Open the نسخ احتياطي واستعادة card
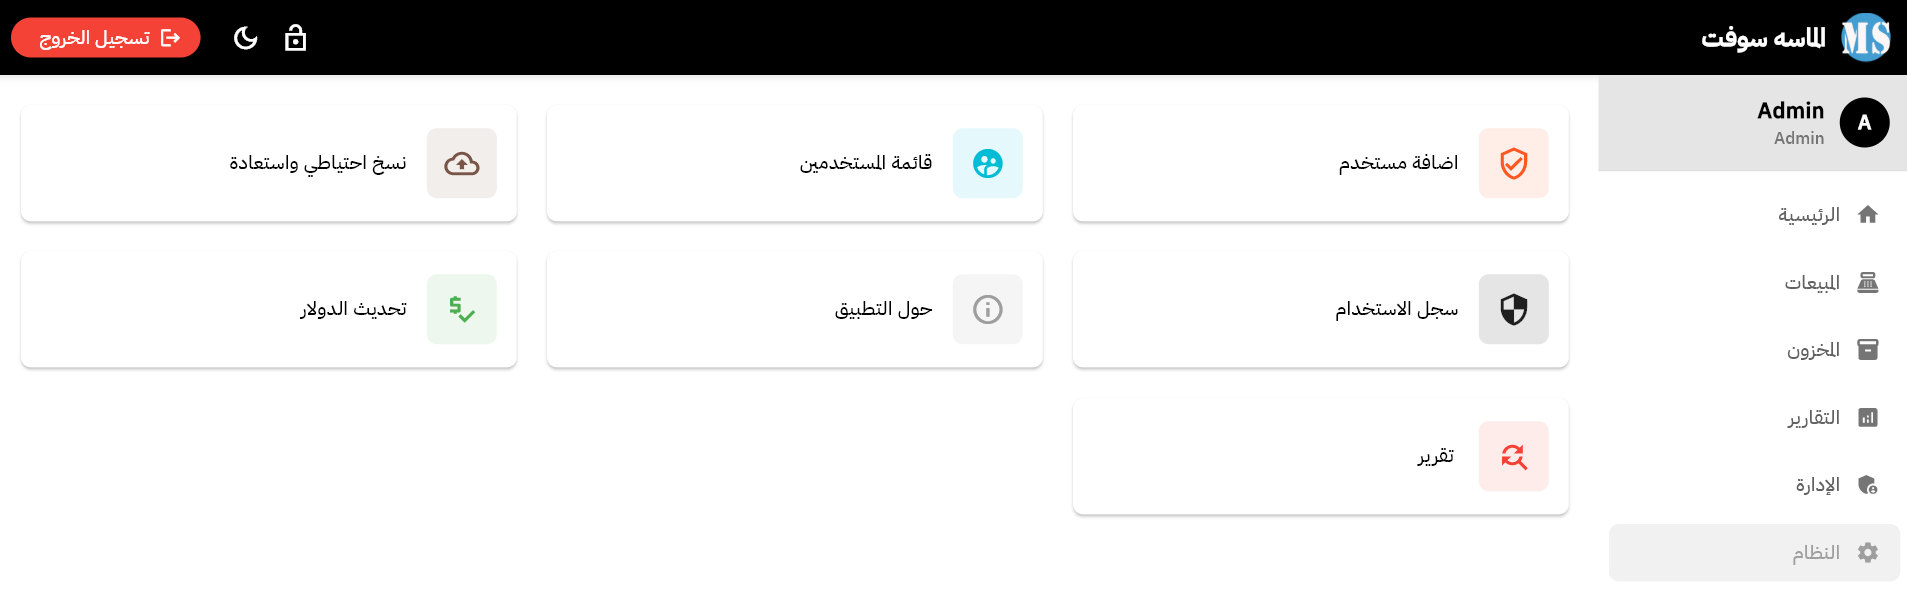Image resolution: width=1907 pixels, height=603 pixels. pyautogui.click(x=268, y=163)
